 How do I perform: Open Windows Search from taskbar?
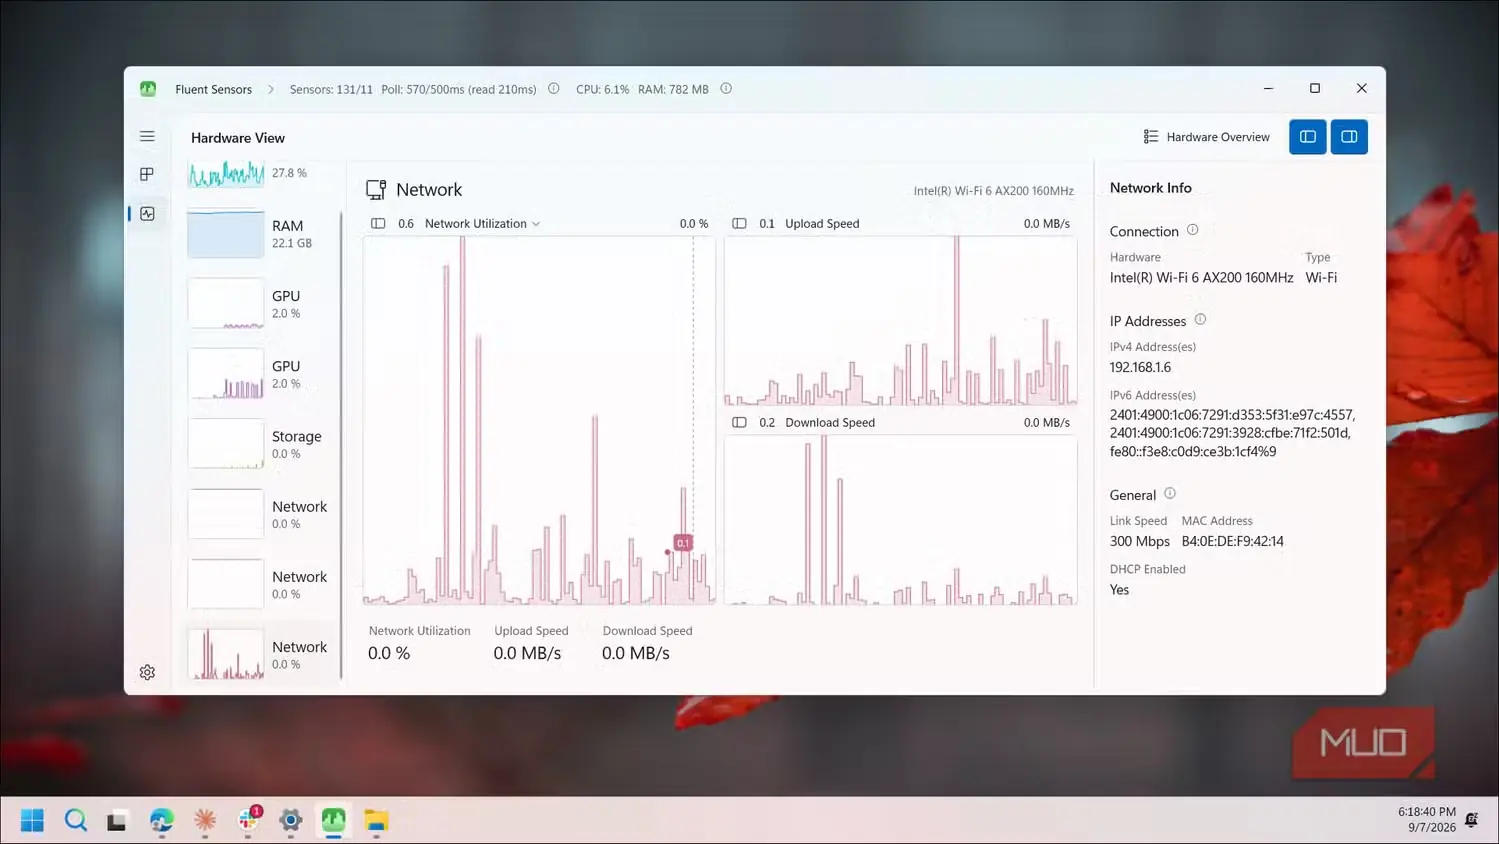point(75,820)
